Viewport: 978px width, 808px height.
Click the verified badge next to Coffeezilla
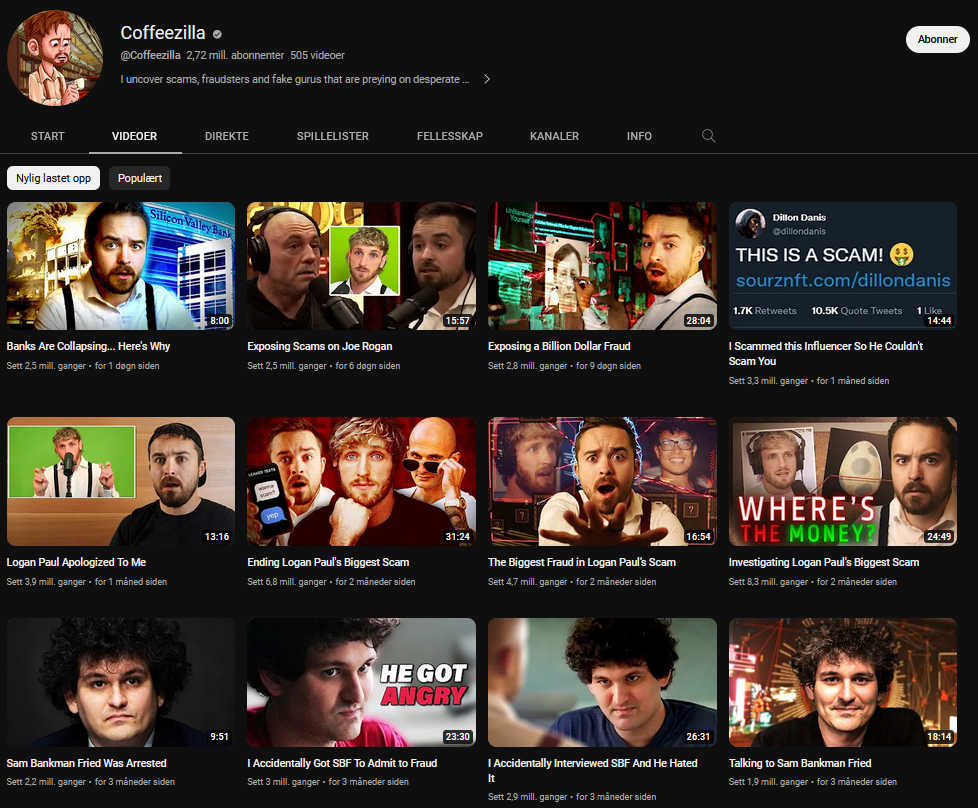click(x=218, y=34)
